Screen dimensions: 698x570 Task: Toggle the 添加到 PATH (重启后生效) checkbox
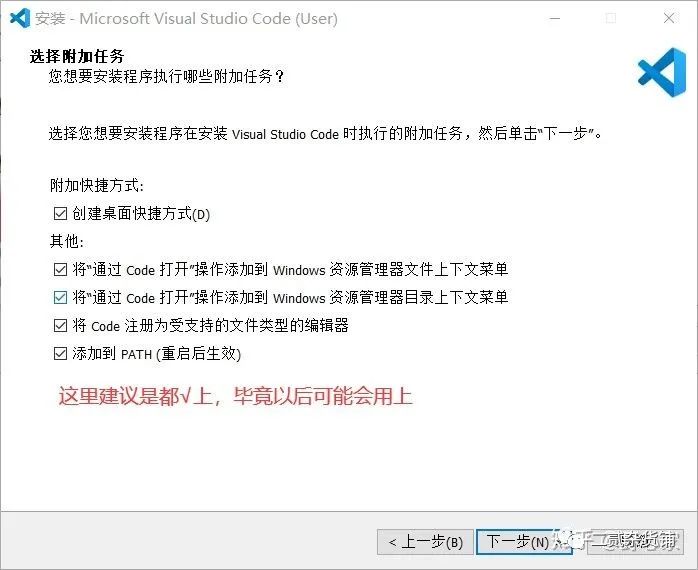(60, 354)
